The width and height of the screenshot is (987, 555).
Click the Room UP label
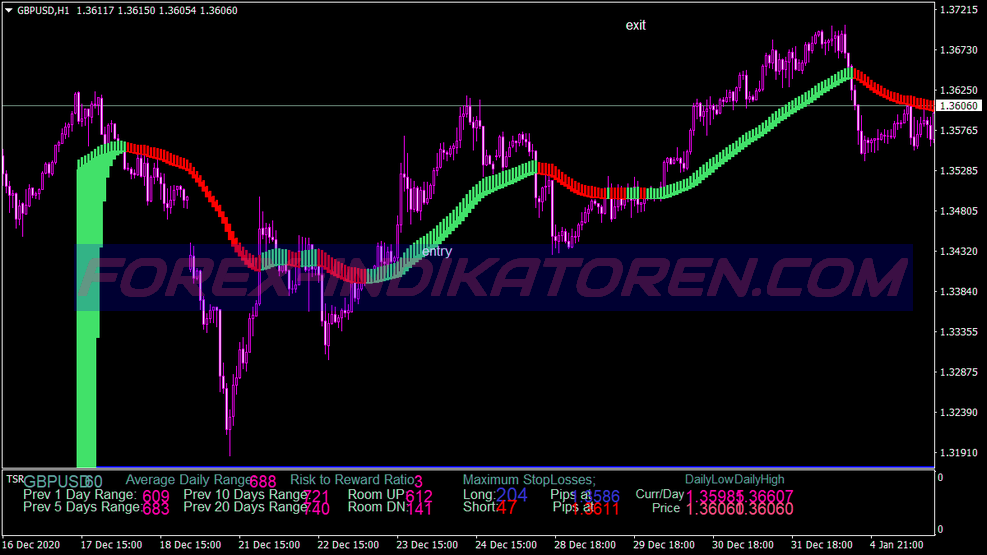click(376, 495)
